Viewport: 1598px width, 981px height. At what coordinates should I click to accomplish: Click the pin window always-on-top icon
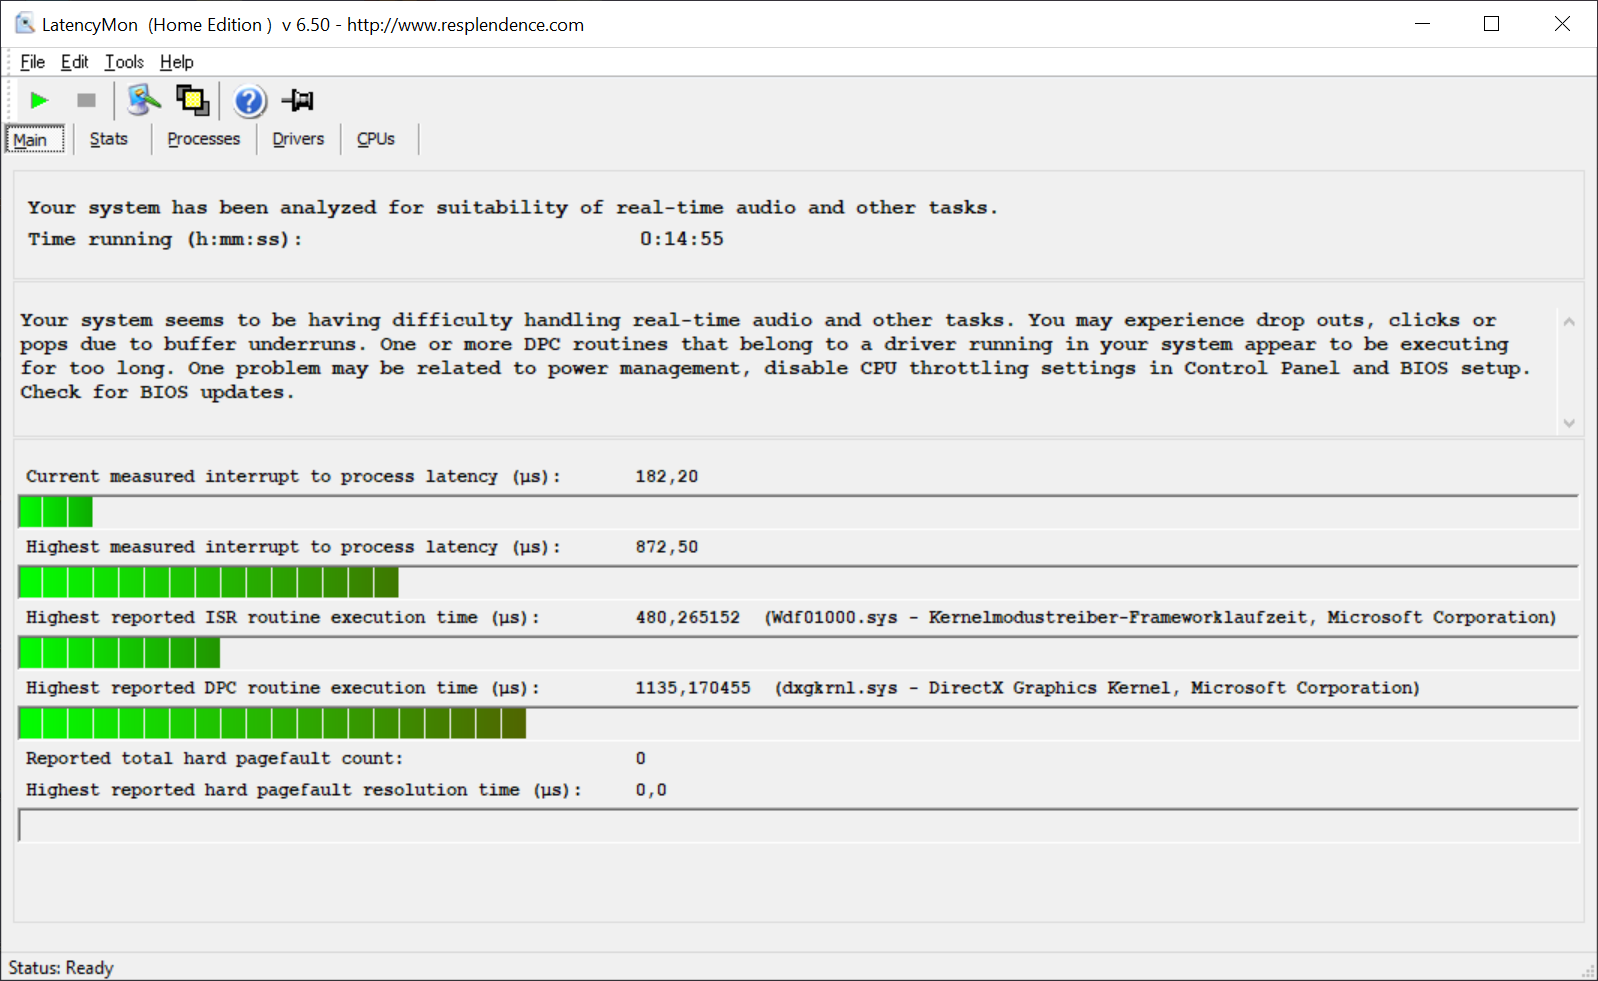click(x=298, y=100)
